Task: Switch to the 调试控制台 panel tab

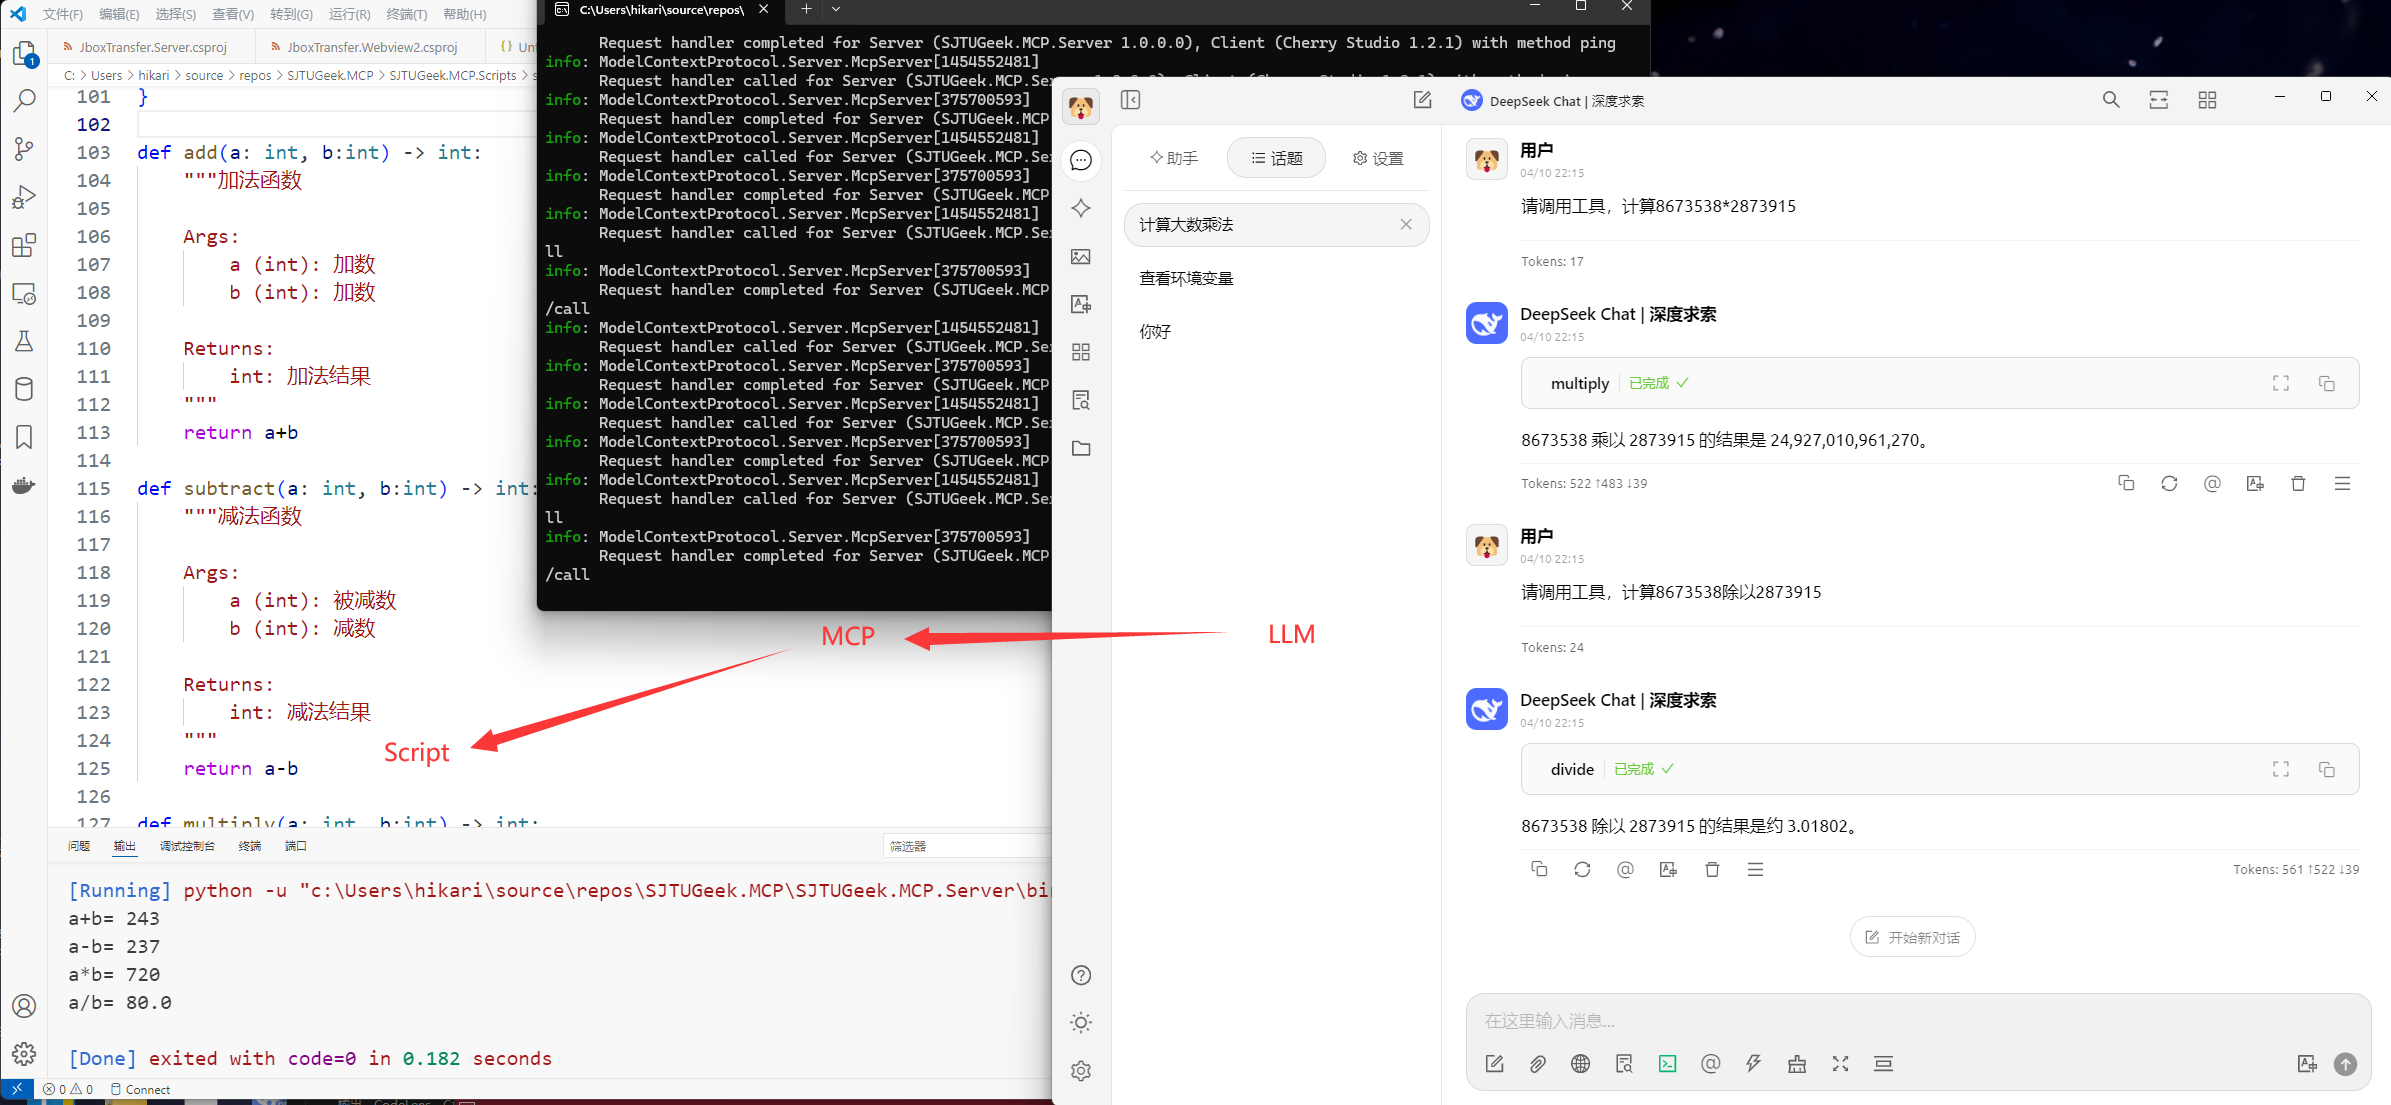Action: click(x=187, y=846)
